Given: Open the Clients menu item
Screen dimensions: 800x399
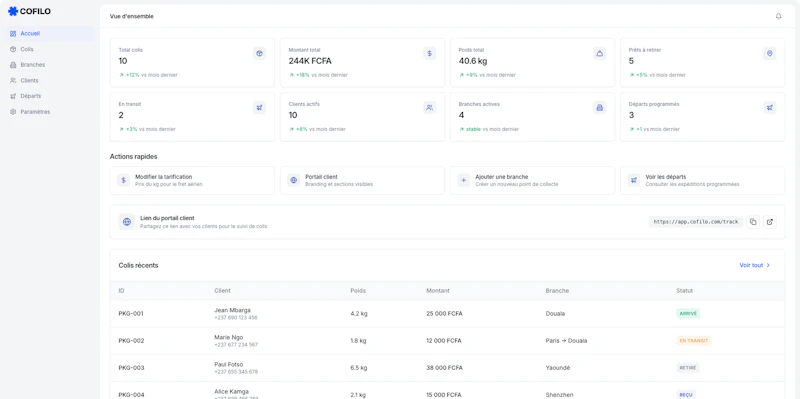Looking at the screenshot, I should pyautogui.click(x=50, y=81).
